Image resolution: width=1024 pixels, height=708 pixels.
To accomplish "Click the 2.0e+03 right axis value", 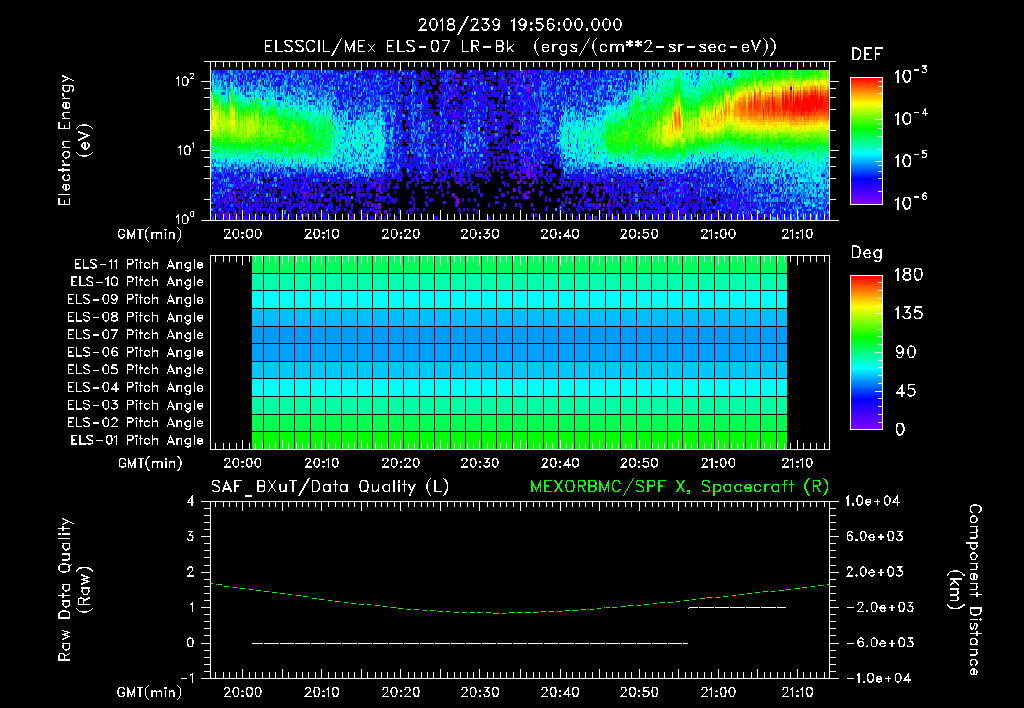I will pyautogui.click(x=875, y=571).
